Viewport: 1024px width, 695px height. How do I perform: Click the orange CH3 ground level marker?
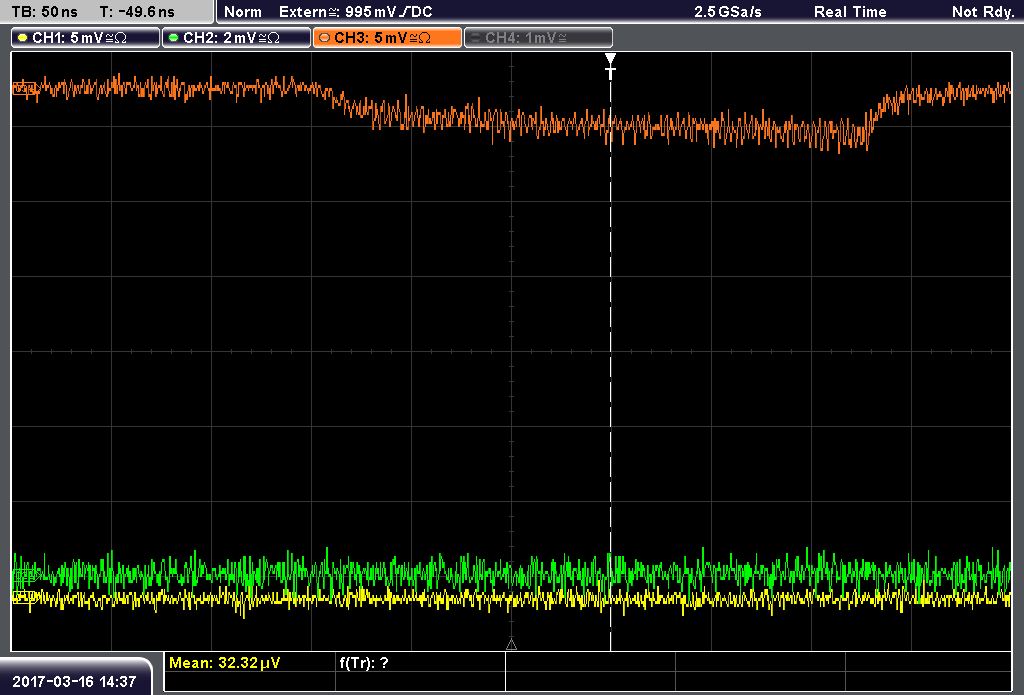(x=25, y=89)
